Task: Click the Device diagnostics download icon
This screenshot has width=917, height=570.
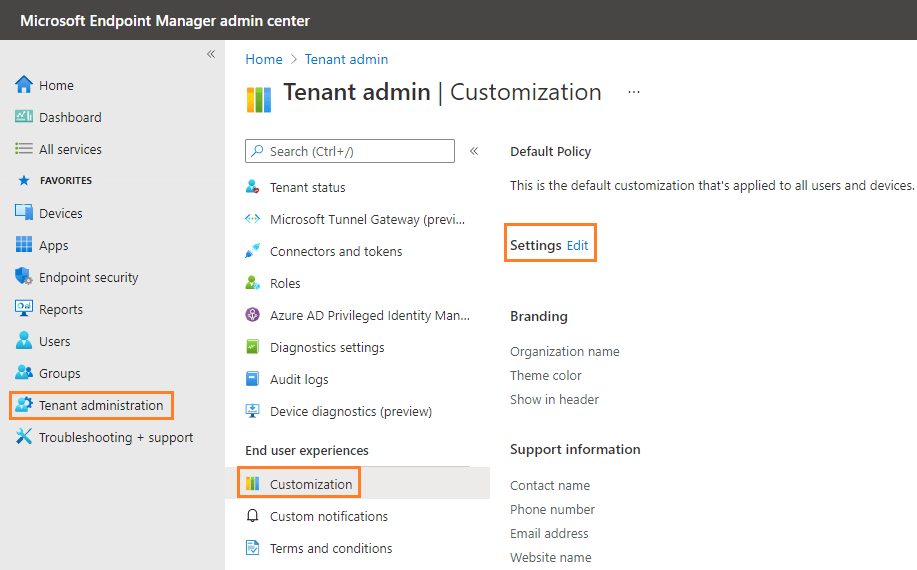Action: (x=252, y=411)
